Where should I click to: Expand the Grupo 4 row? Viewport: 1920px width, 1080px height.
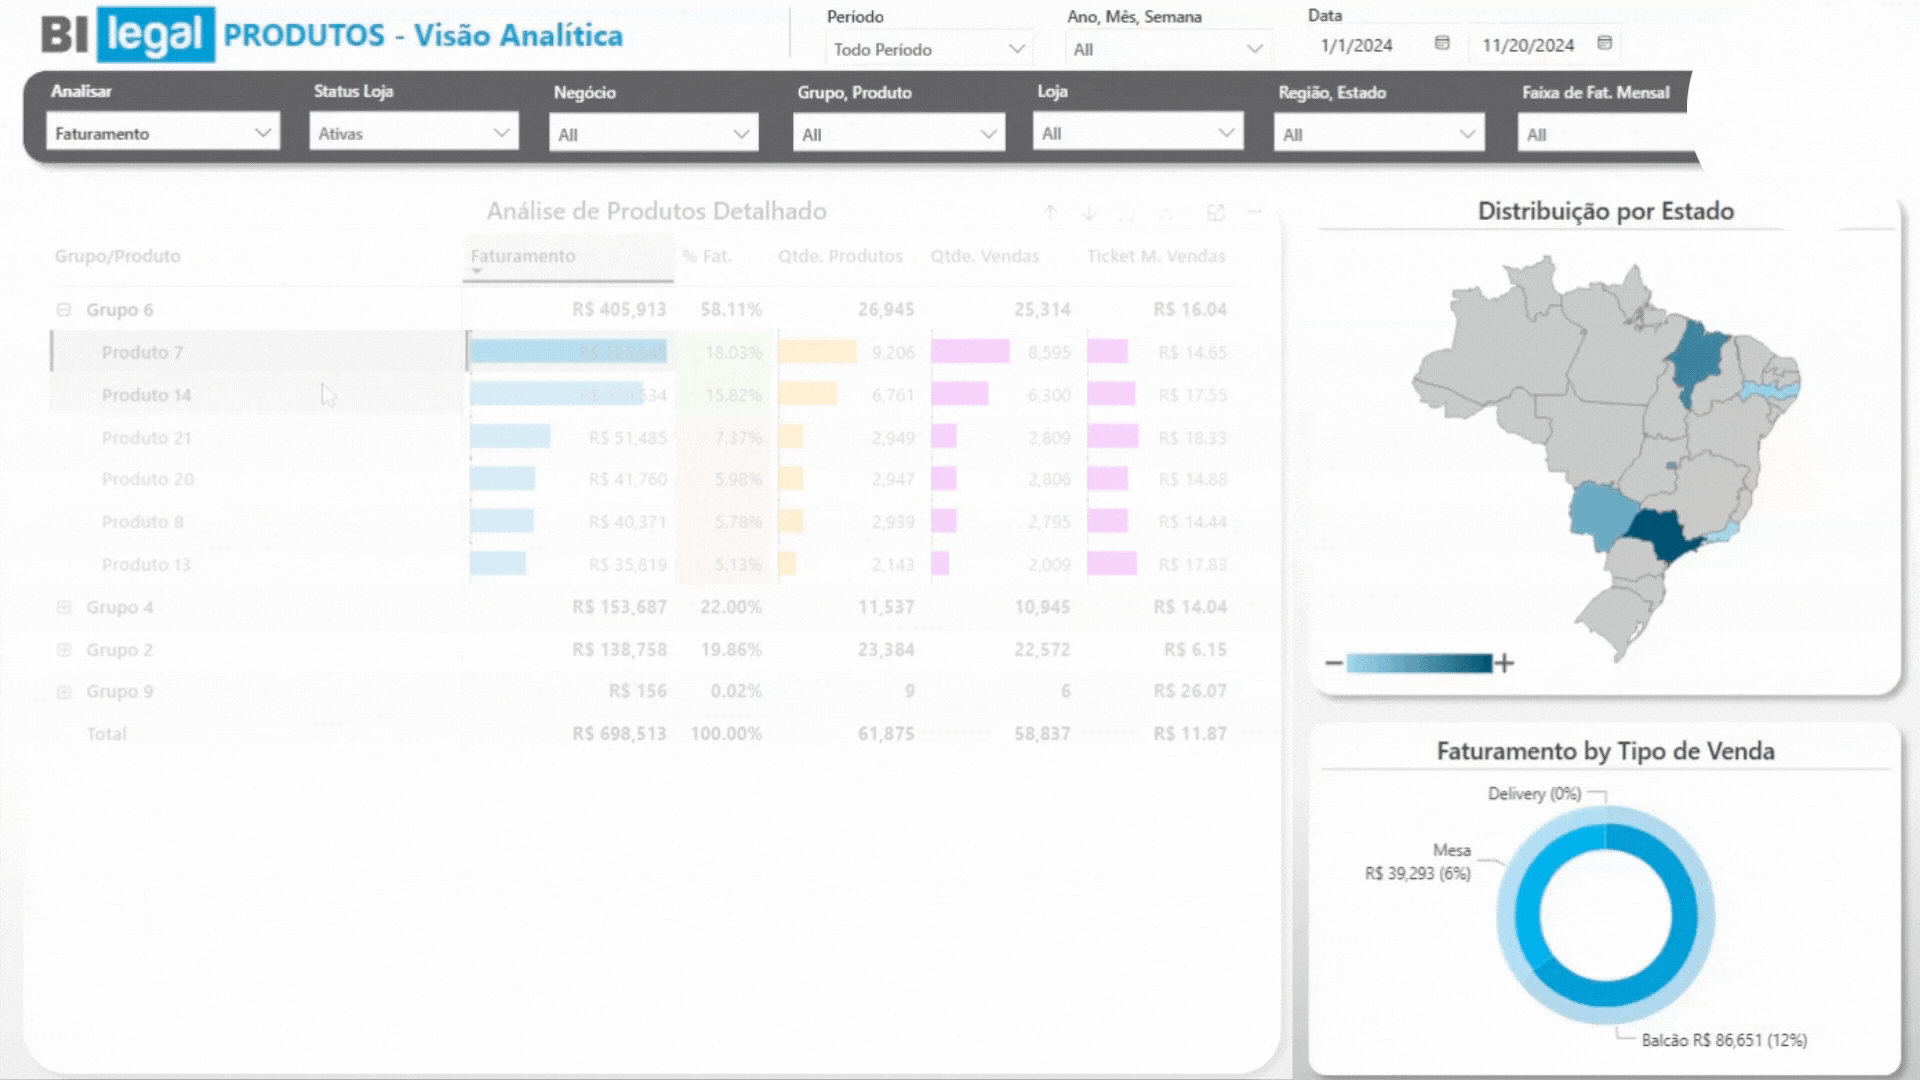64,607
